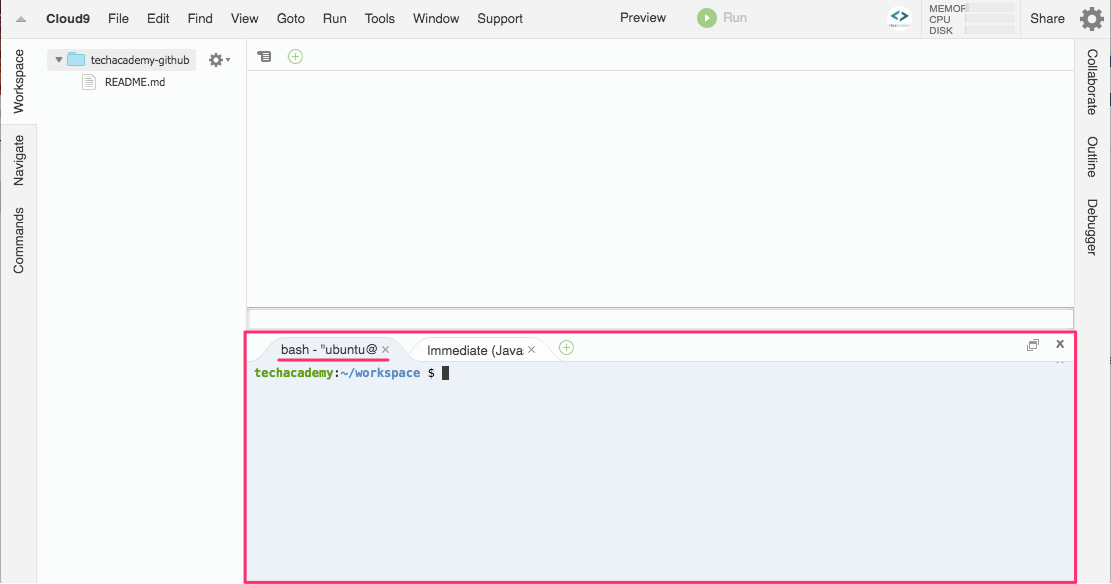Open the File menu
The width and height of the screenshot is (1111, 584).
pyautogui.click(x=118, y=18)
